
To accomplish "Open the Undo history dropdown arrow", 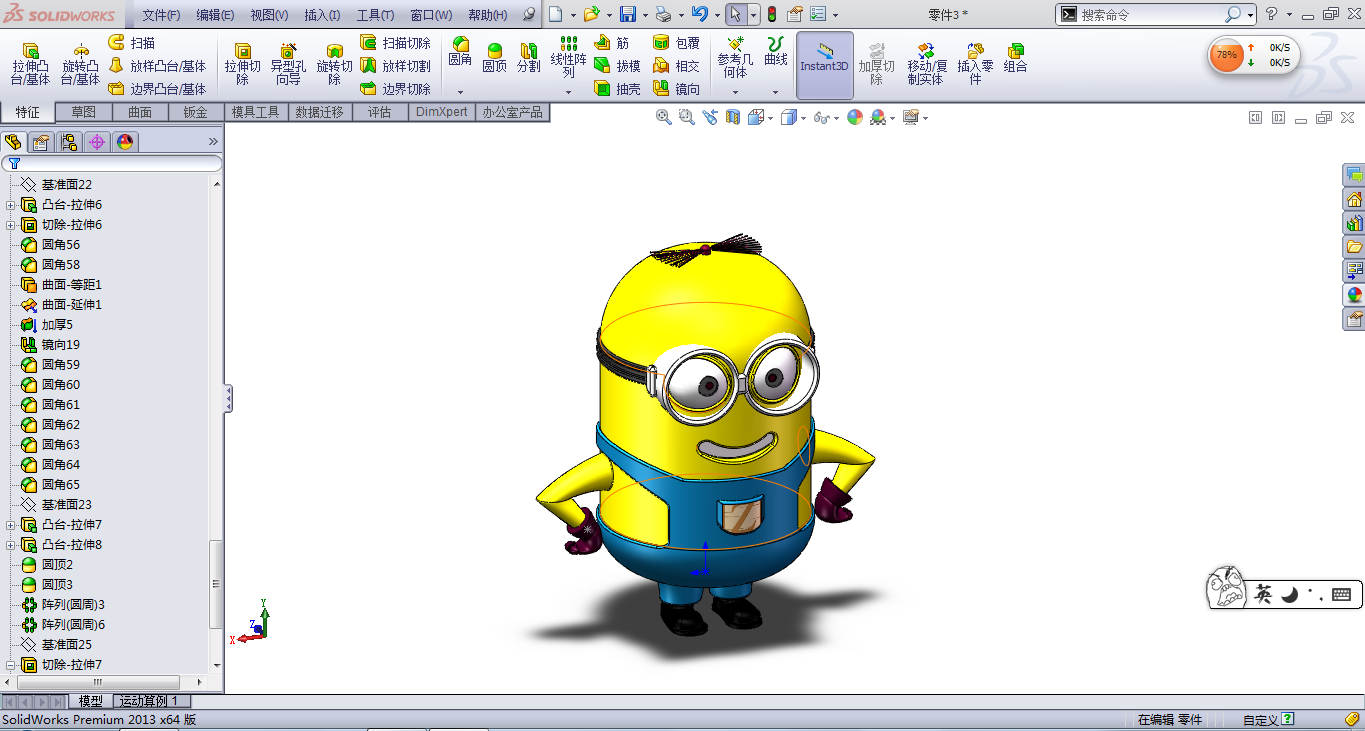I will coord(717,15).
